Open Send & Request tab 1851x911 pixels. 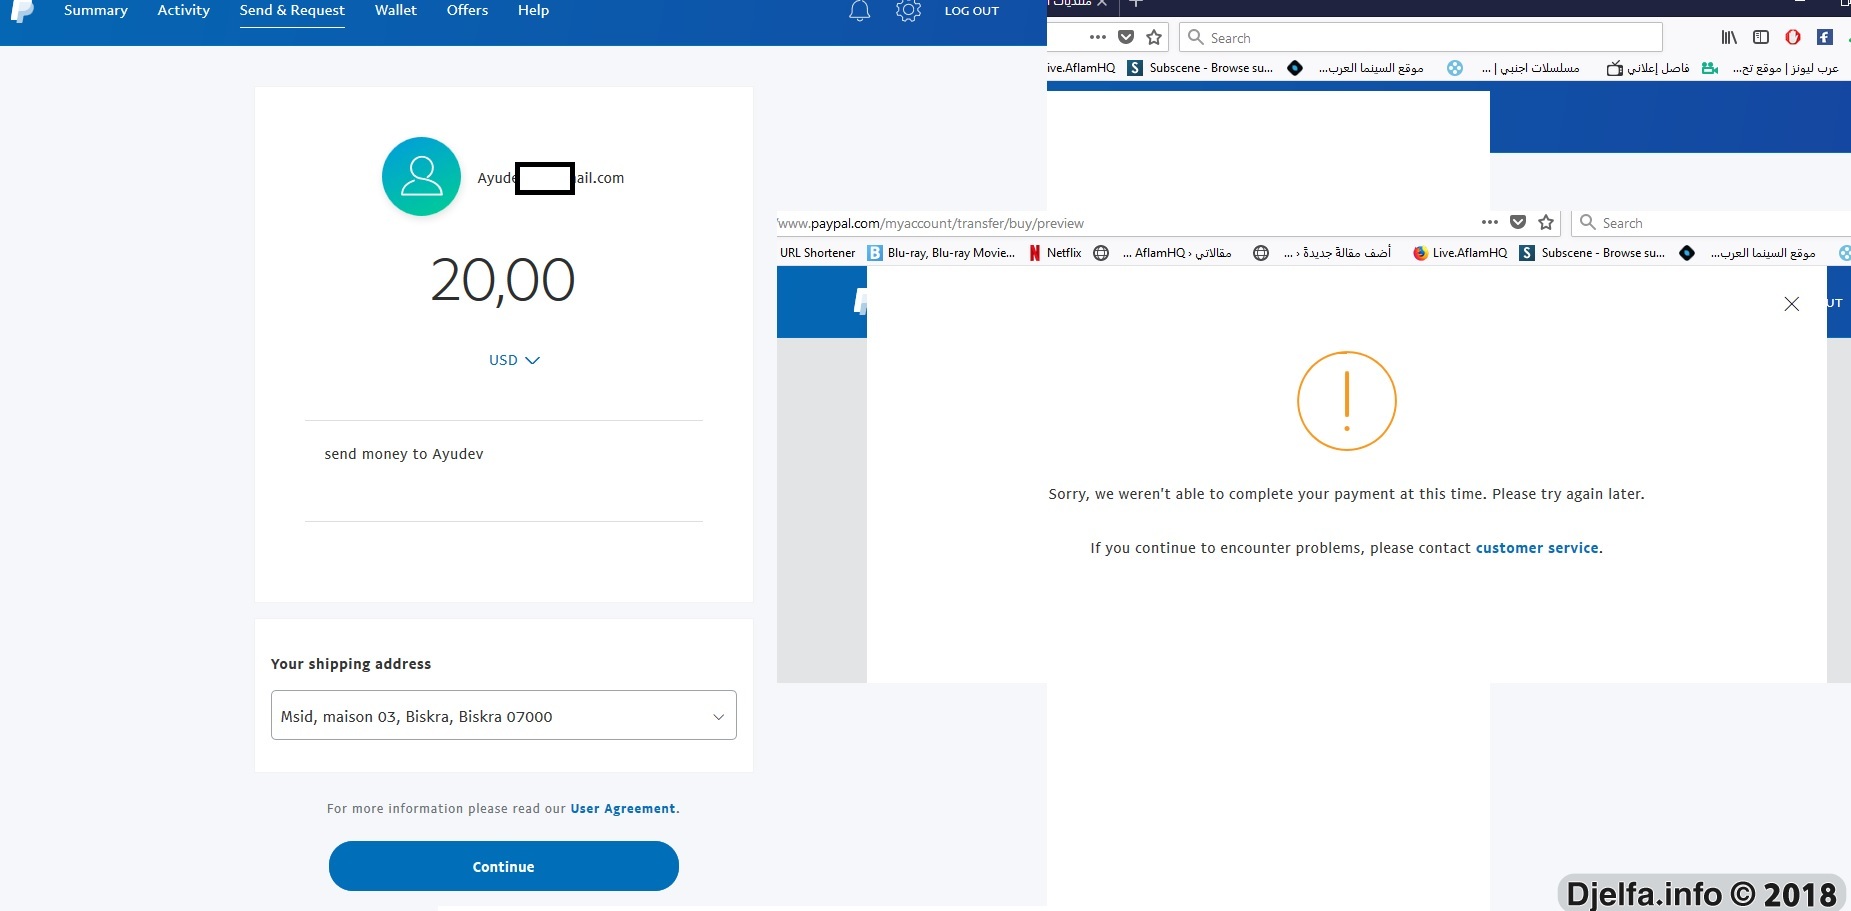(292, 10)
